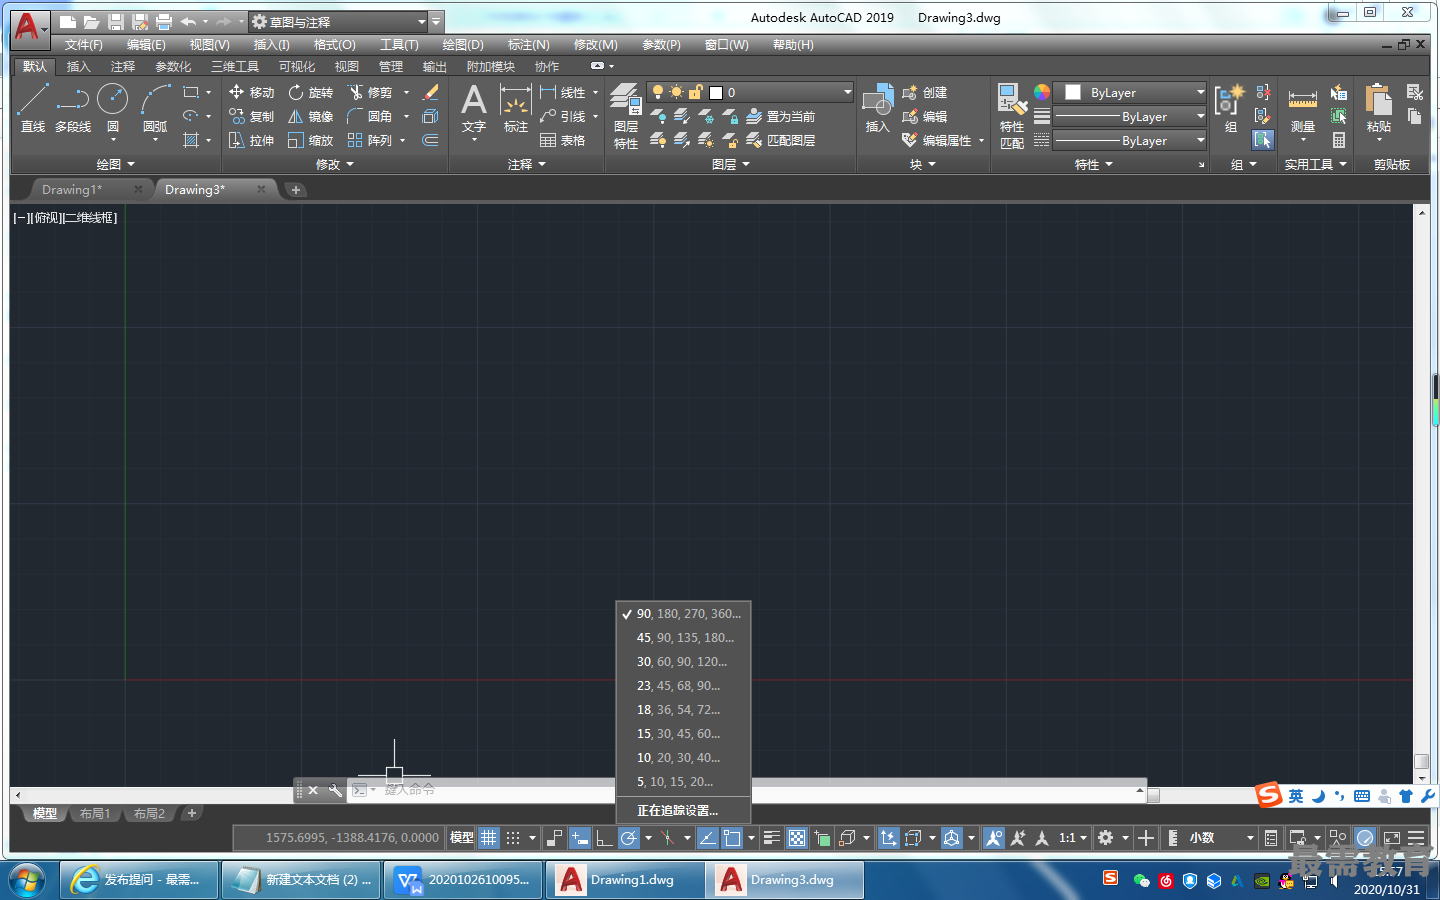Screen dimensions: 1440x900
Task: Click the 旋转 (Rotate) tool
Action: [x=311, y=92]
